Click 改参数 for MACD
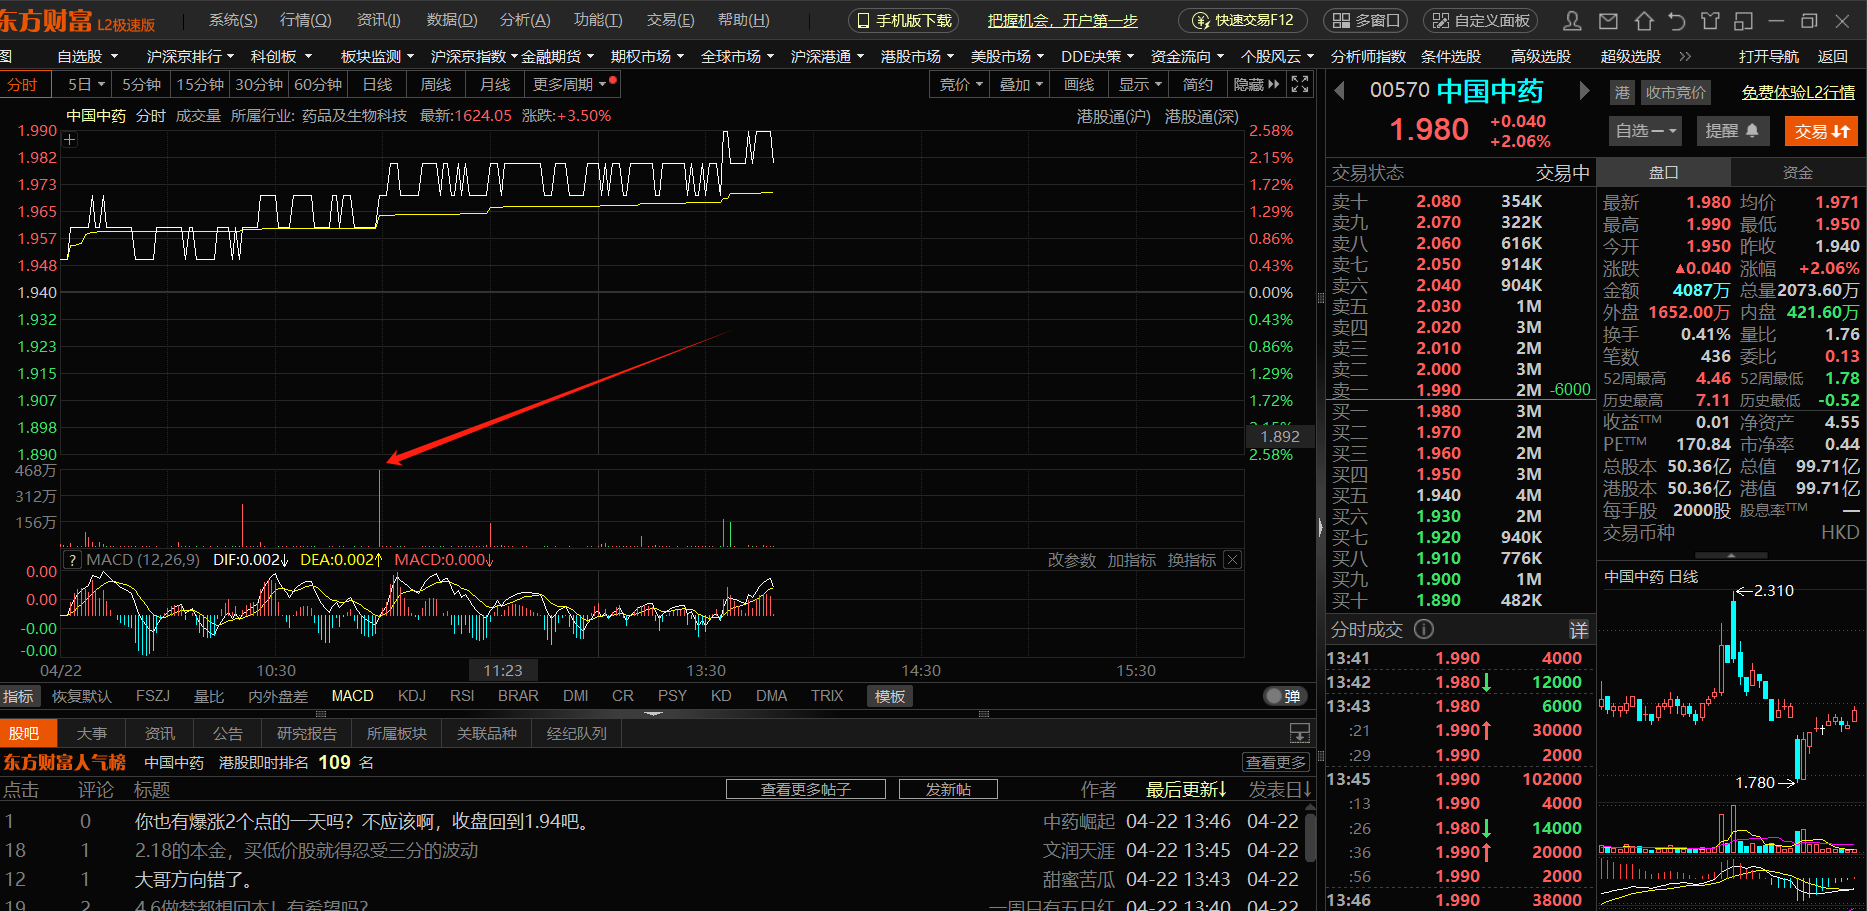The height and width of the screenshot is (911, 1867). tap(1071, 561)
